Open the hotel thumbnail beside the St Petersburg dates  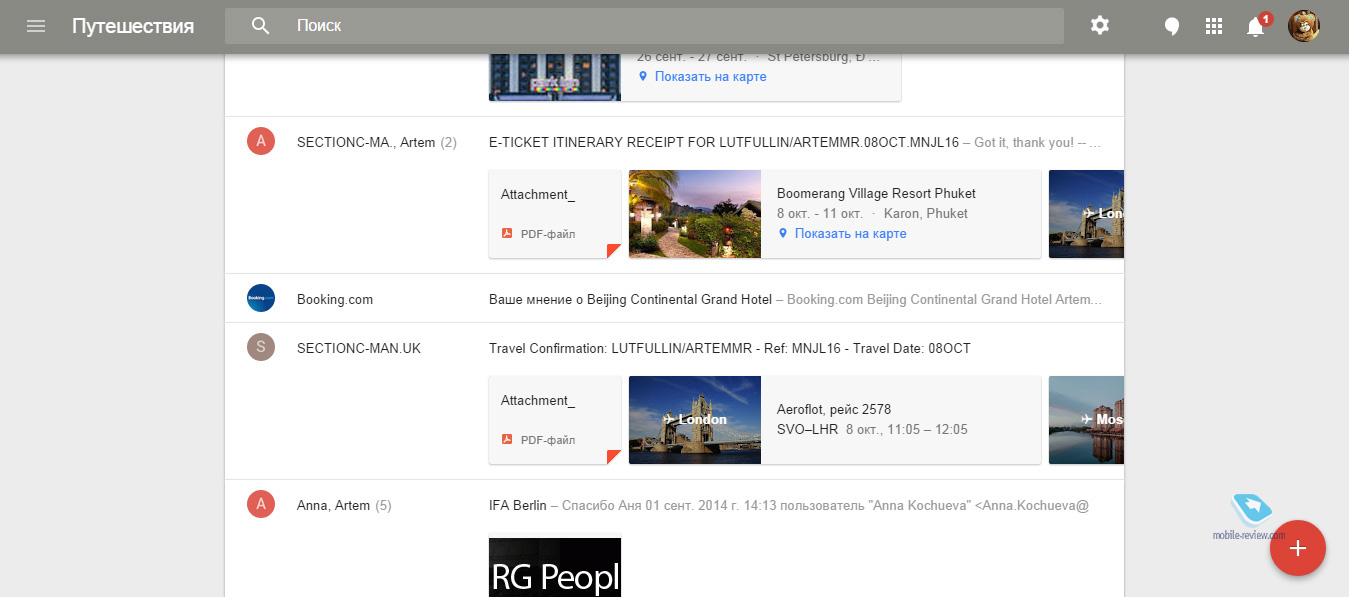pos(555,76)
